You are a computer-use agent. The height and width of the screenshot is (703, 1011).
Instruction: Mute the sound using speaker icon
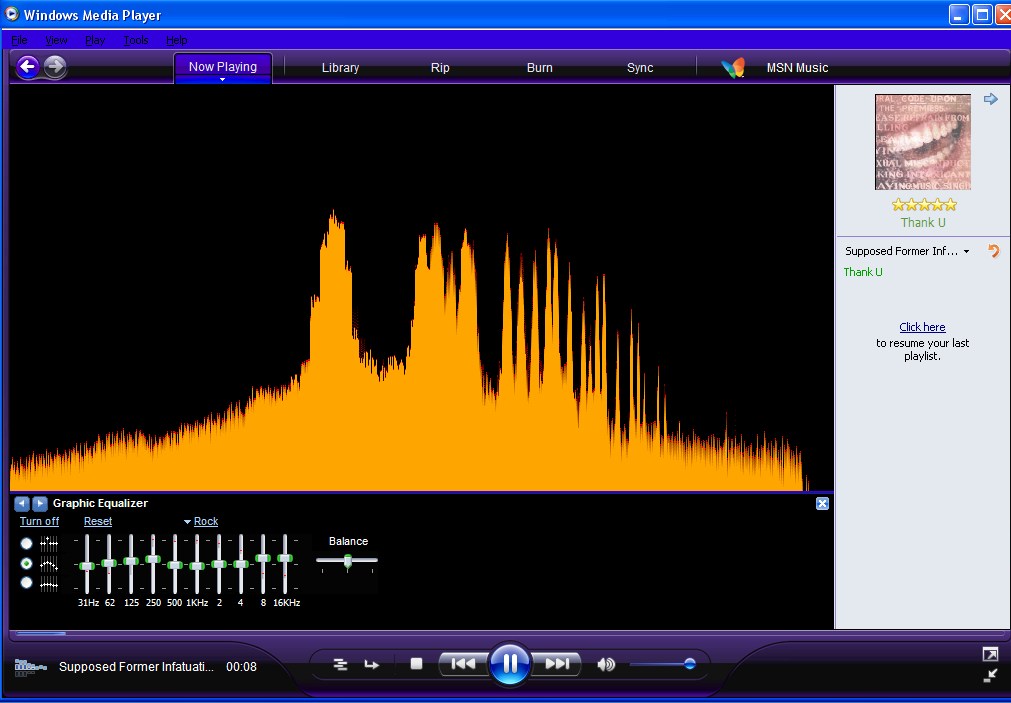pos(605,664)
